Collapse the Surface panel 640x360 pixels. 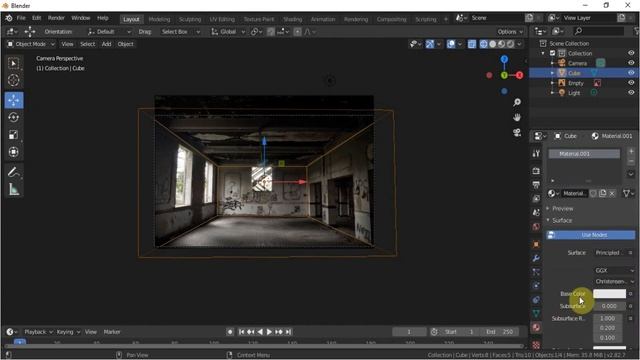[562, 220]
